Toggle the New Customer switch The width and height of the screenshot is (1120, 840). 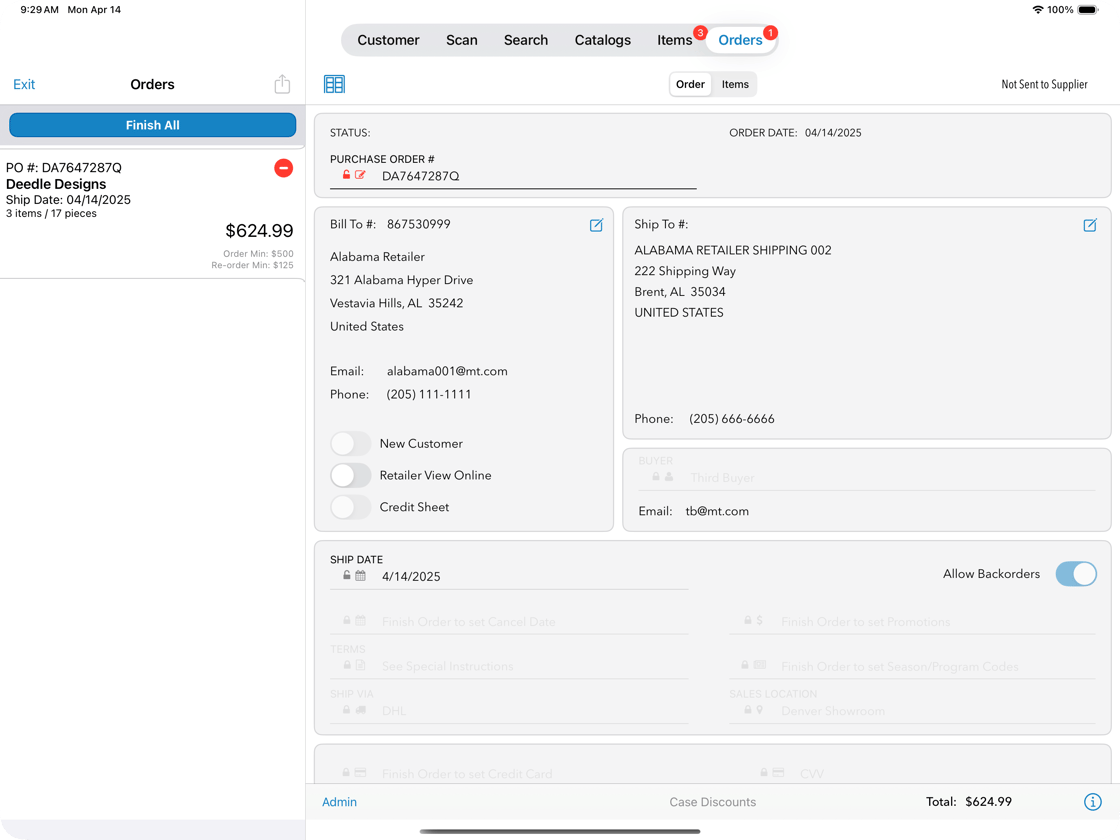[351, 444]
